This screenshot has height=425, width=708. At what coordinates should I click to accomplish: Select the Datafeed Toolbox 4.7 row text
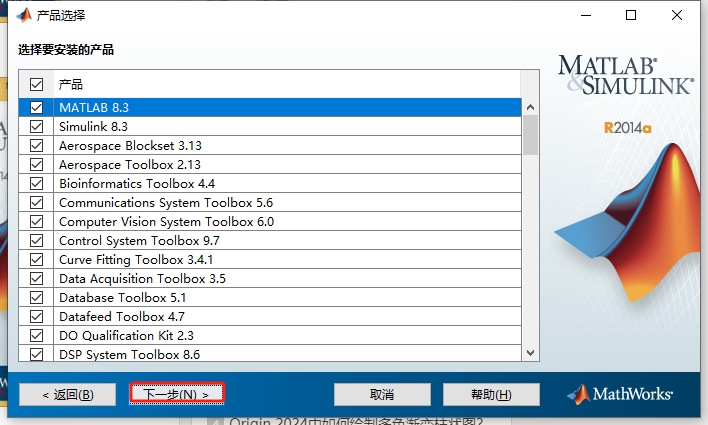click(122, 316)
